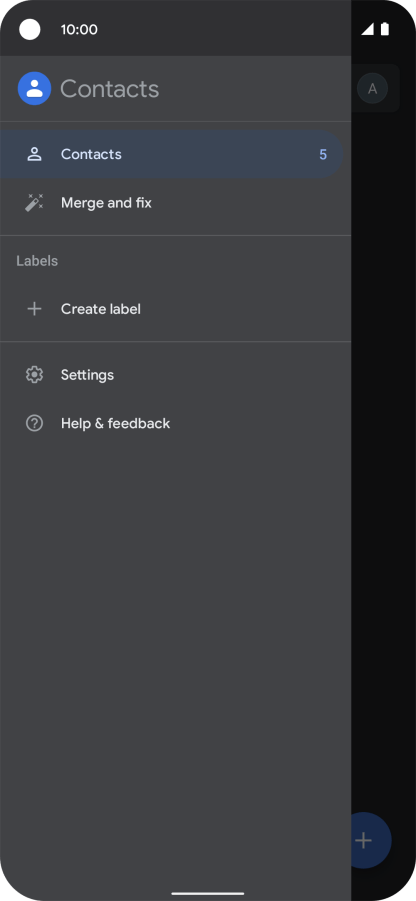The image size is (416, 901).
Task: Click the Help question mark icon
Action: 34,423
